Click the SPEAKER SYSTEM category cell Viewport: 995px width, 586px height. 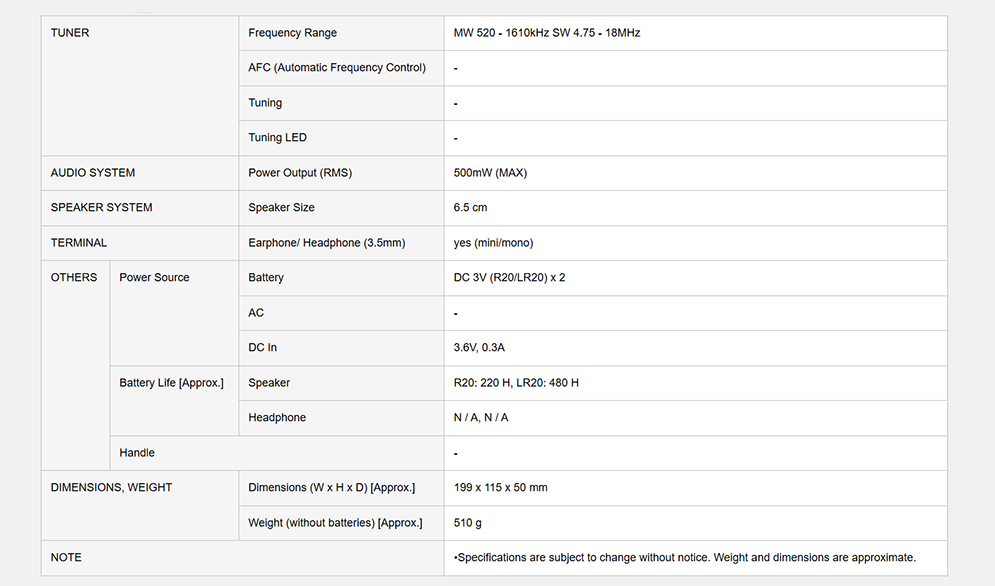[101, 208]
